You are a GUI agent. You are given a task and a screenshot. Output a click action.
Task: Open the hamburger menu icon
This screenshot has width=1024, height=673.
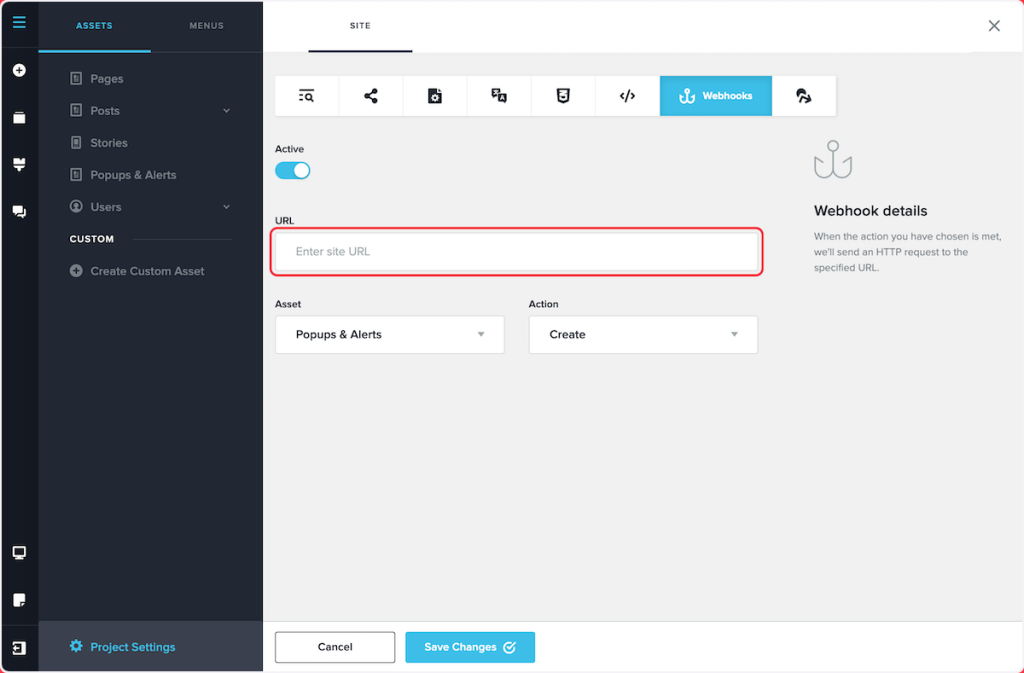[x=19, y=22]
